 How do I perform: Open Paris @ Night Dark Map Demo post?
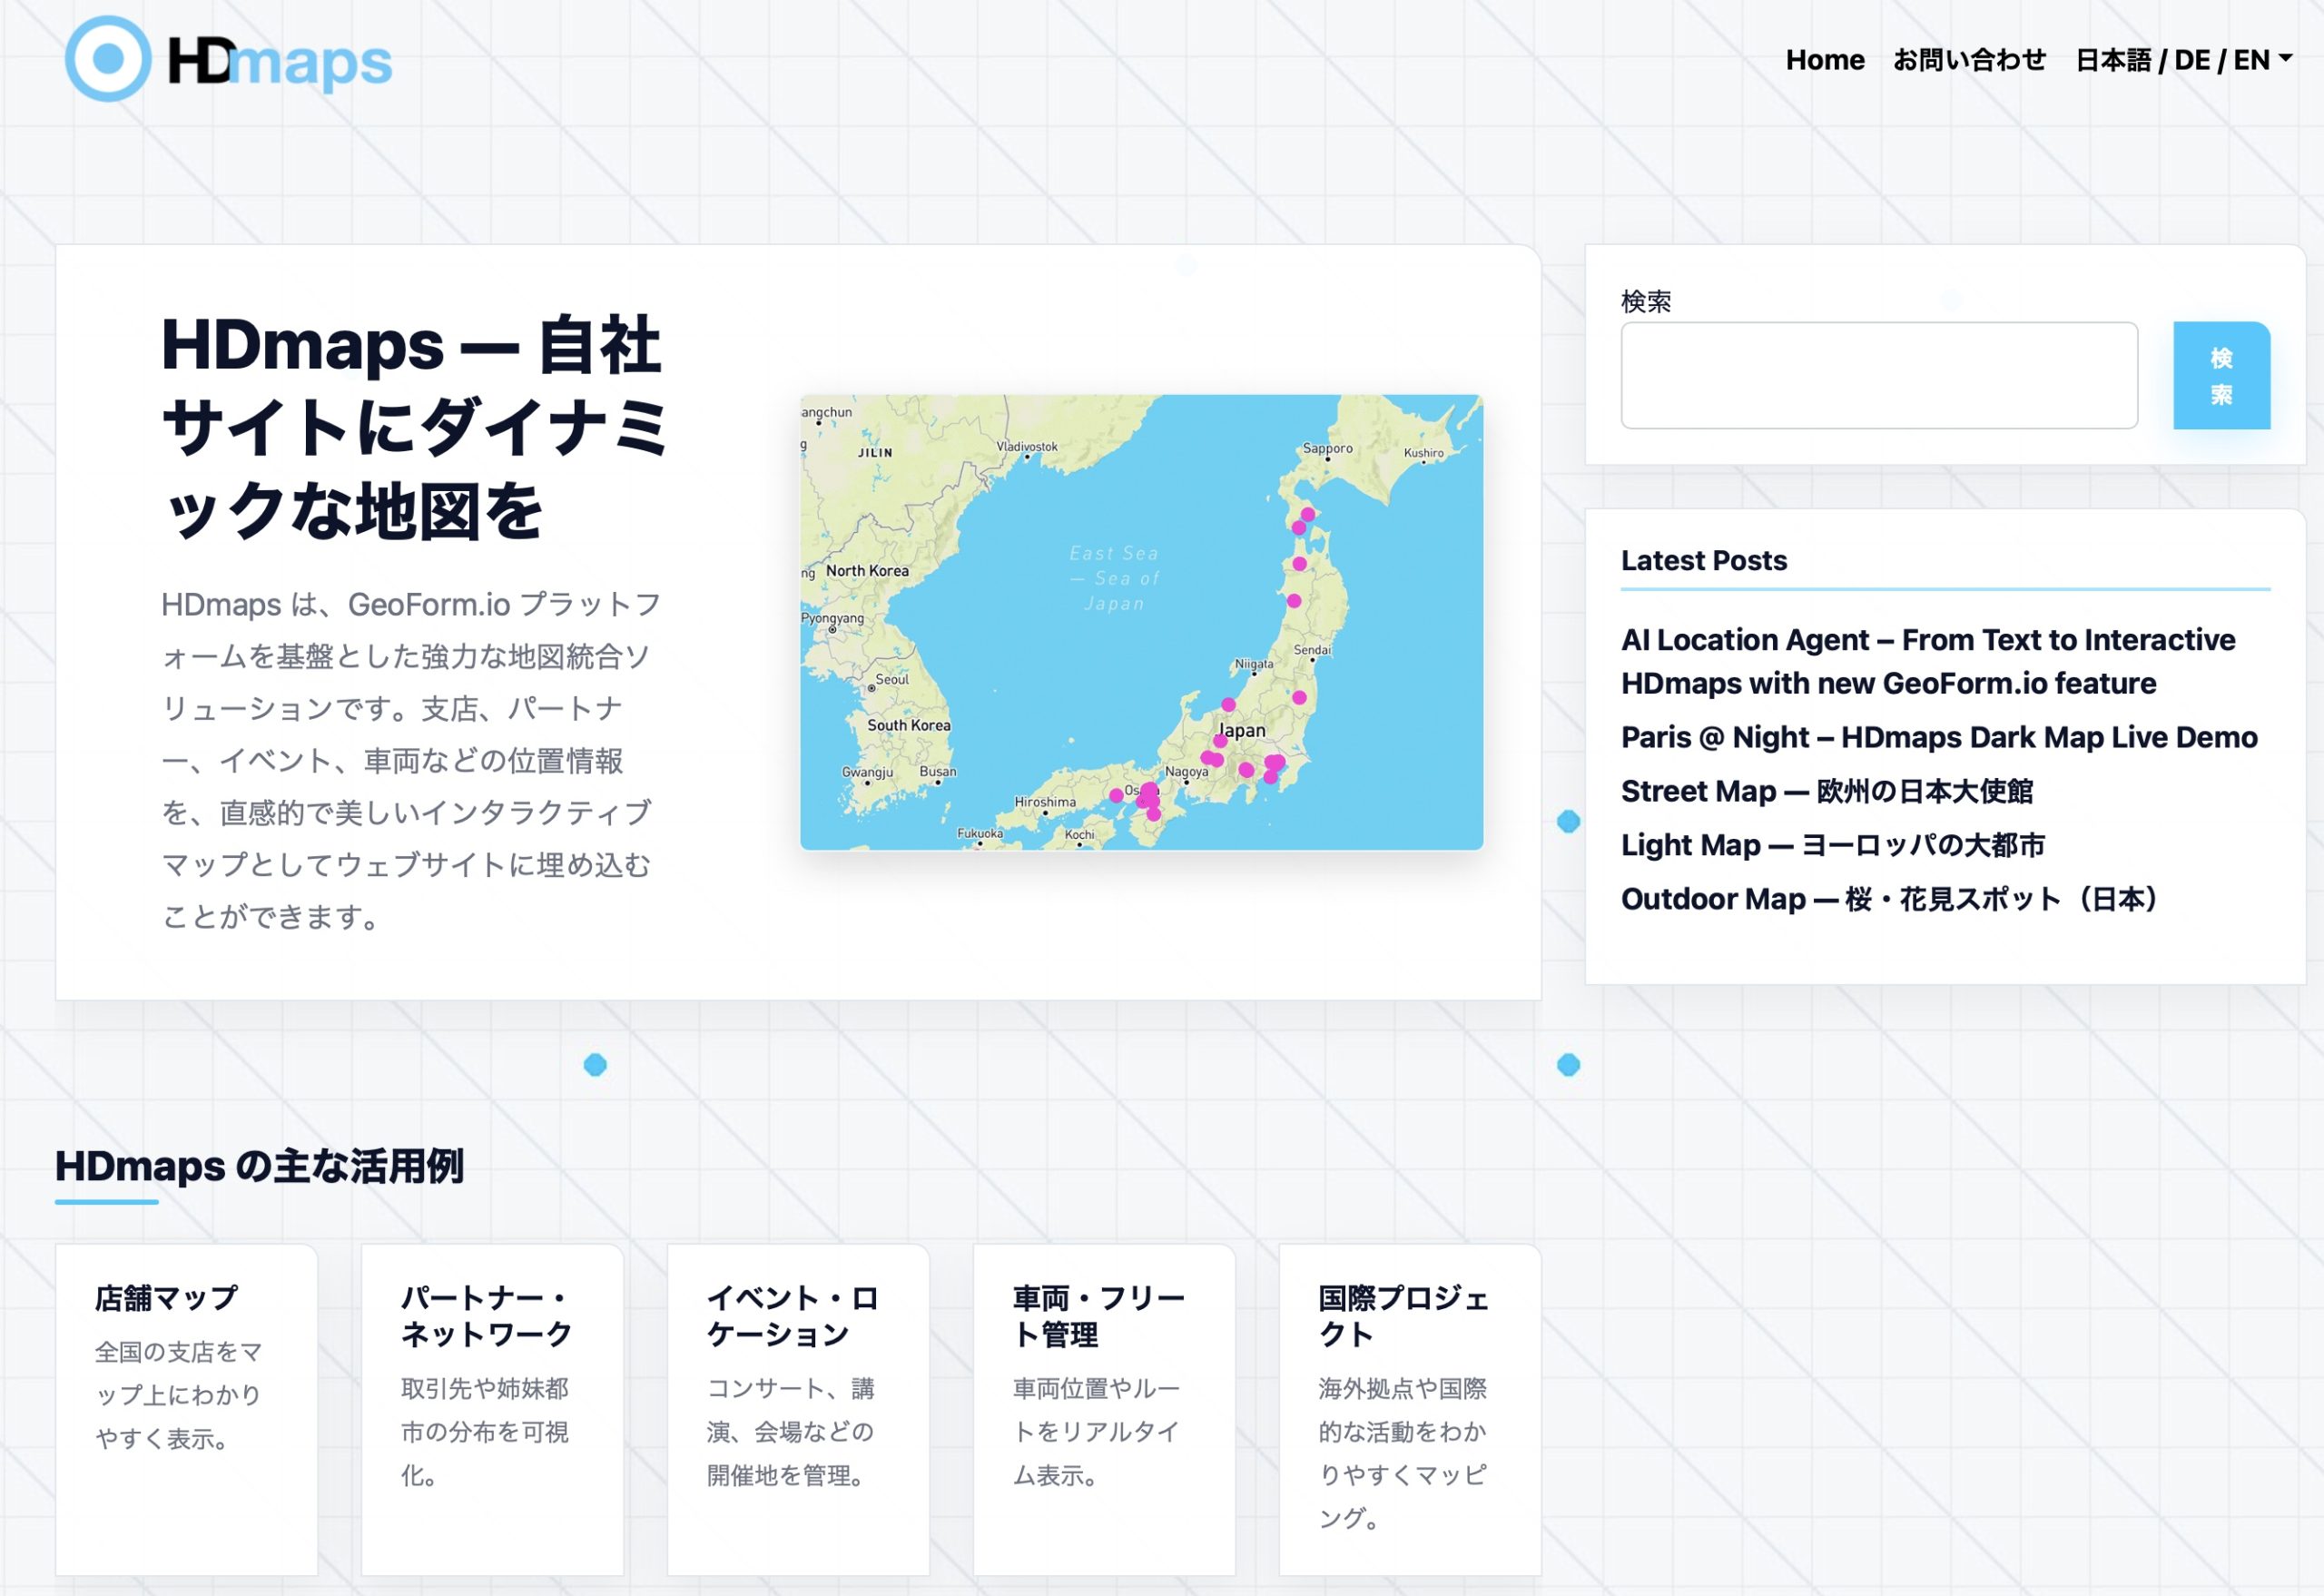click(x=1938, y=737)
